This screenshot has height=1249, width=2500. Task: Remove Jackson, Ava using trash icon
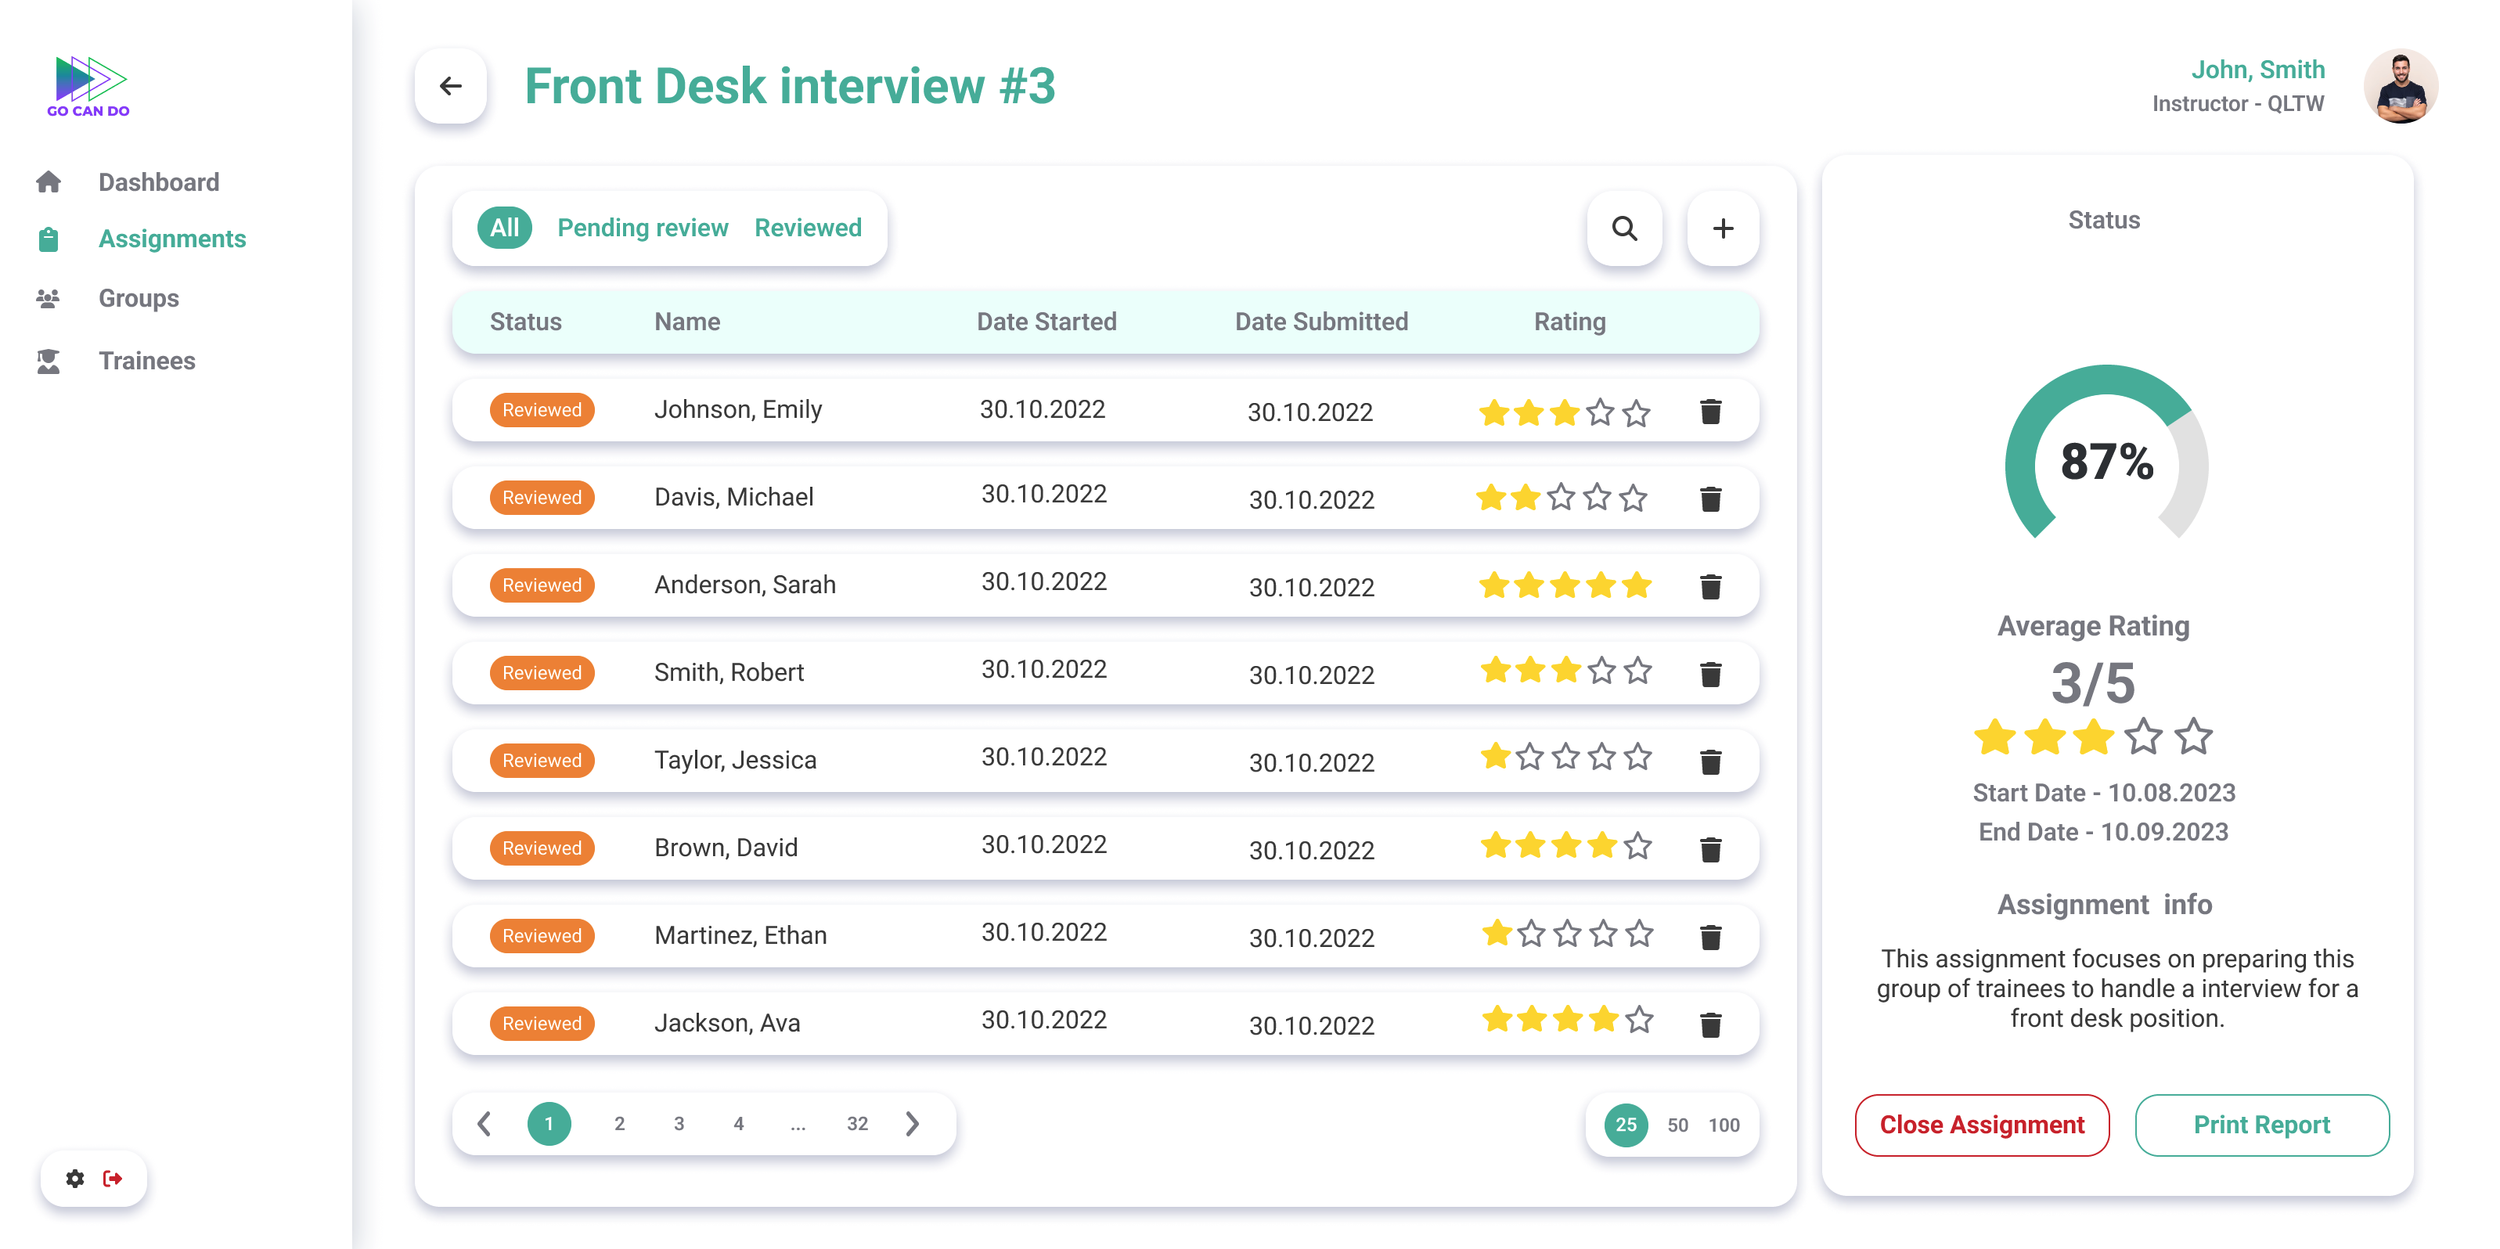click(1710, 1024)
